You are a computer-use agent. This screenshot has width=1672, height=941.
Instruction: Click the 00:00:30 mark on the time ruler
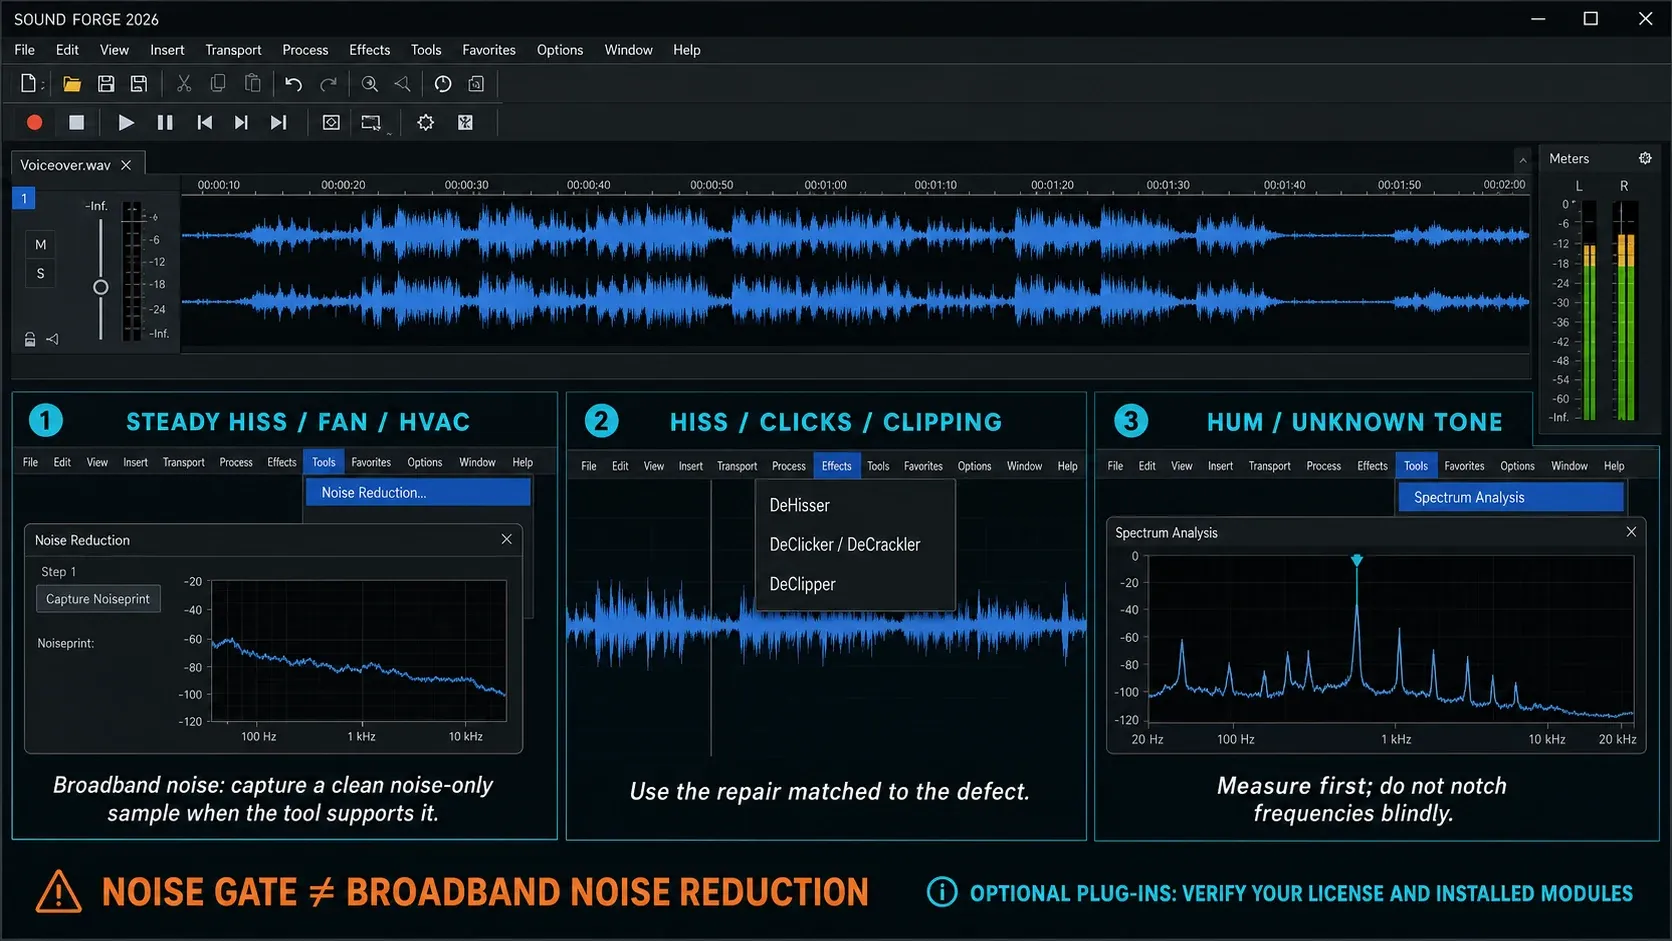click(467, 185)
